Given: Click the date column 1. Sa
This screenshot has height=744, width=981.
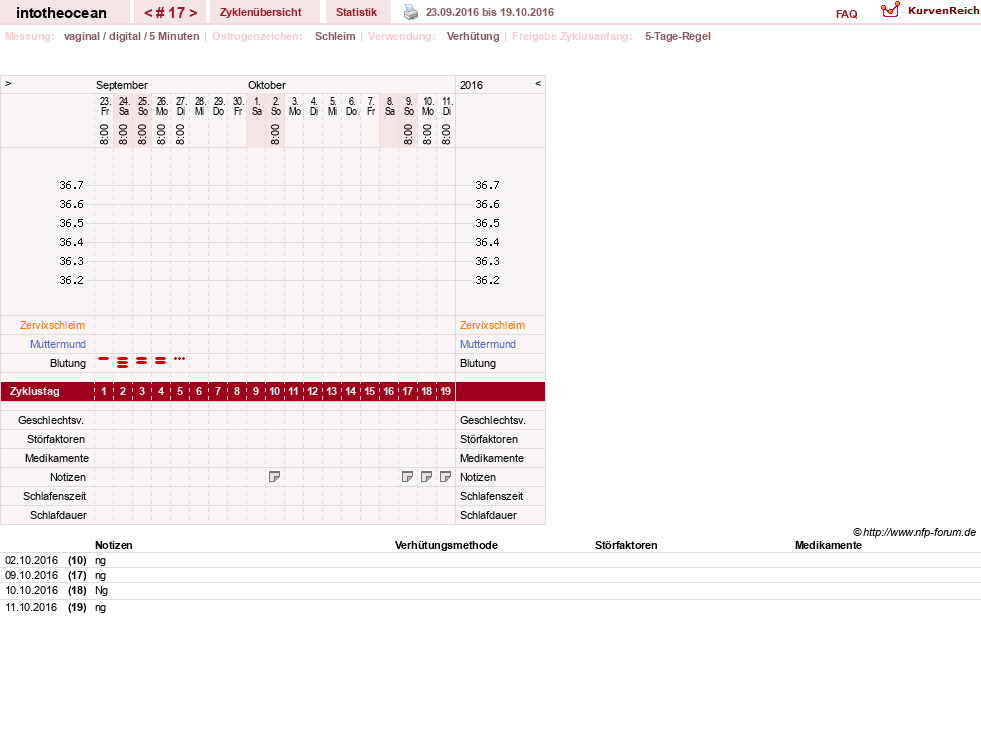Looking at the screenshot, I should [257, 106].
